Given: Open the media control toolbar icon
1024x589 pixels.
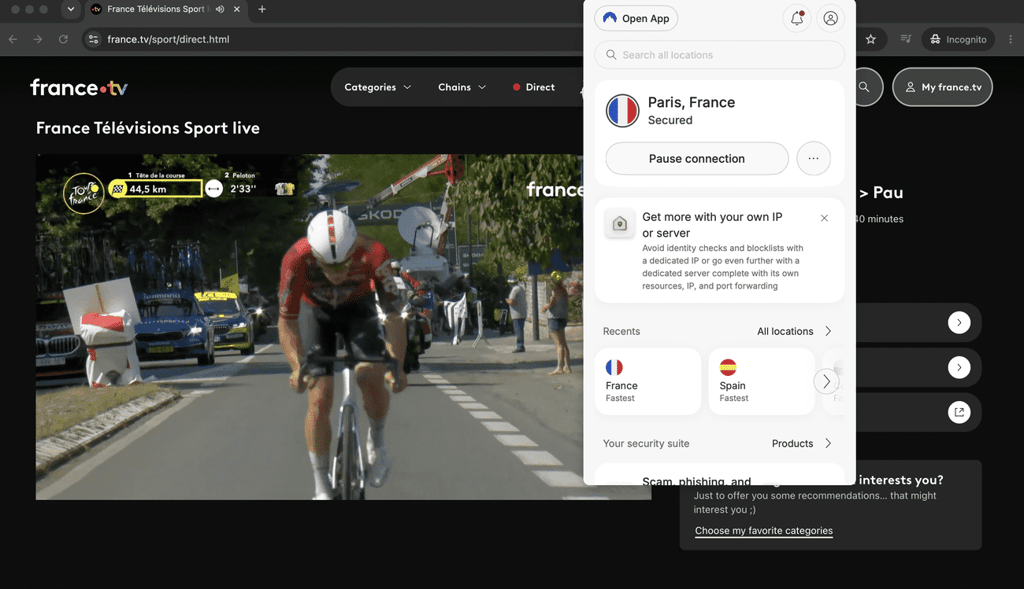Looking at the screenshot, I should (x=905, y=39).
